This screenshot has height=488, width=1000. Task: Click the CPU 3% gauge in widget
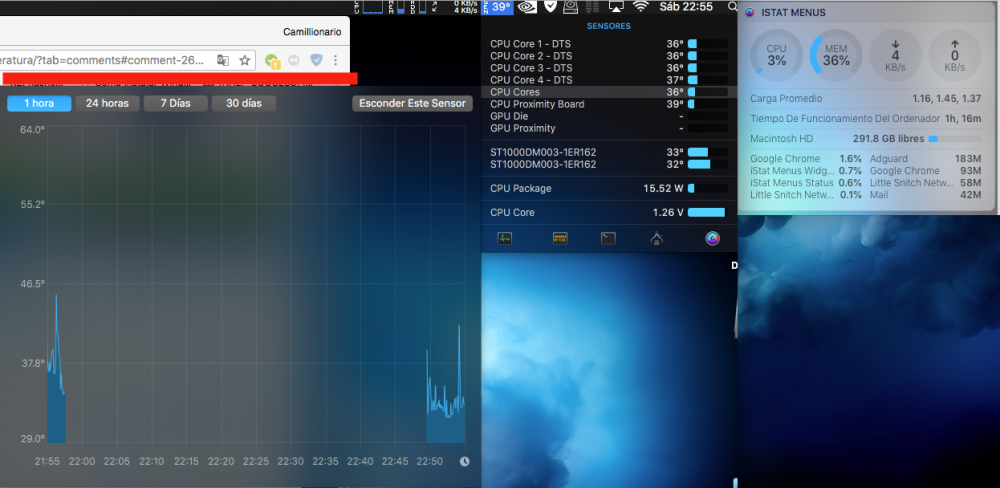(x=776, y=55)
